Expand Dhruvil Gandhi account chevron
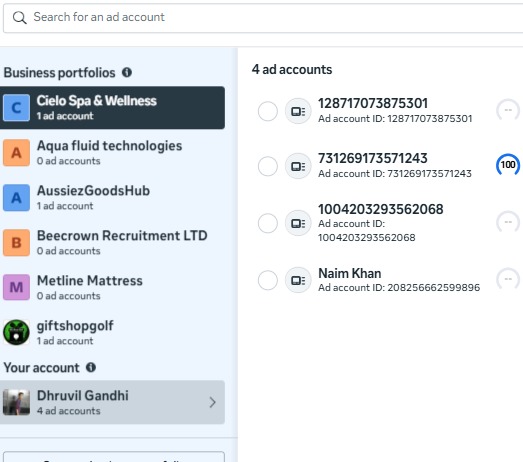Image resolution: width=523 pixels, height=462 pixels. click(x=212, y=402)
